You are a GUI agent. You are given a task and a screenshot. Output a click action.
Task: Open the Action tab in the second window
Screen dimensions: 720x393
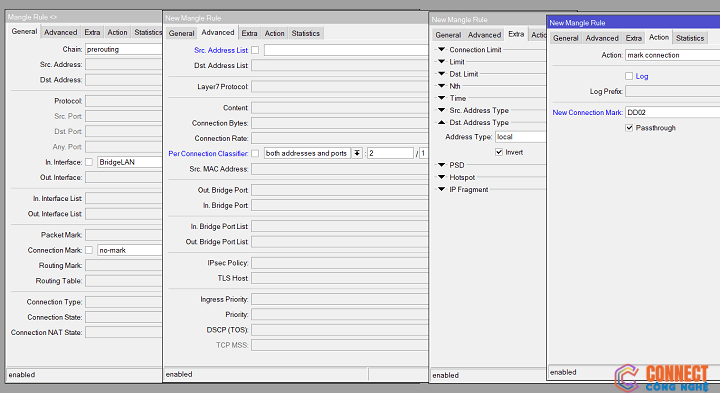click(275, 34)
